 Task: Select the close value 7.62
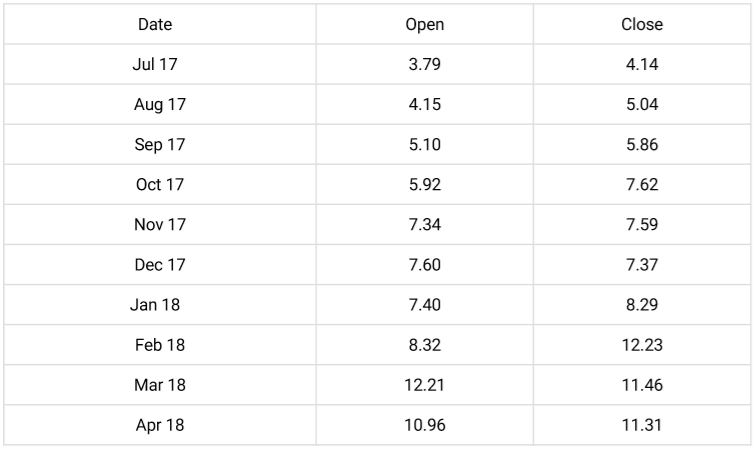click(642, 184)
